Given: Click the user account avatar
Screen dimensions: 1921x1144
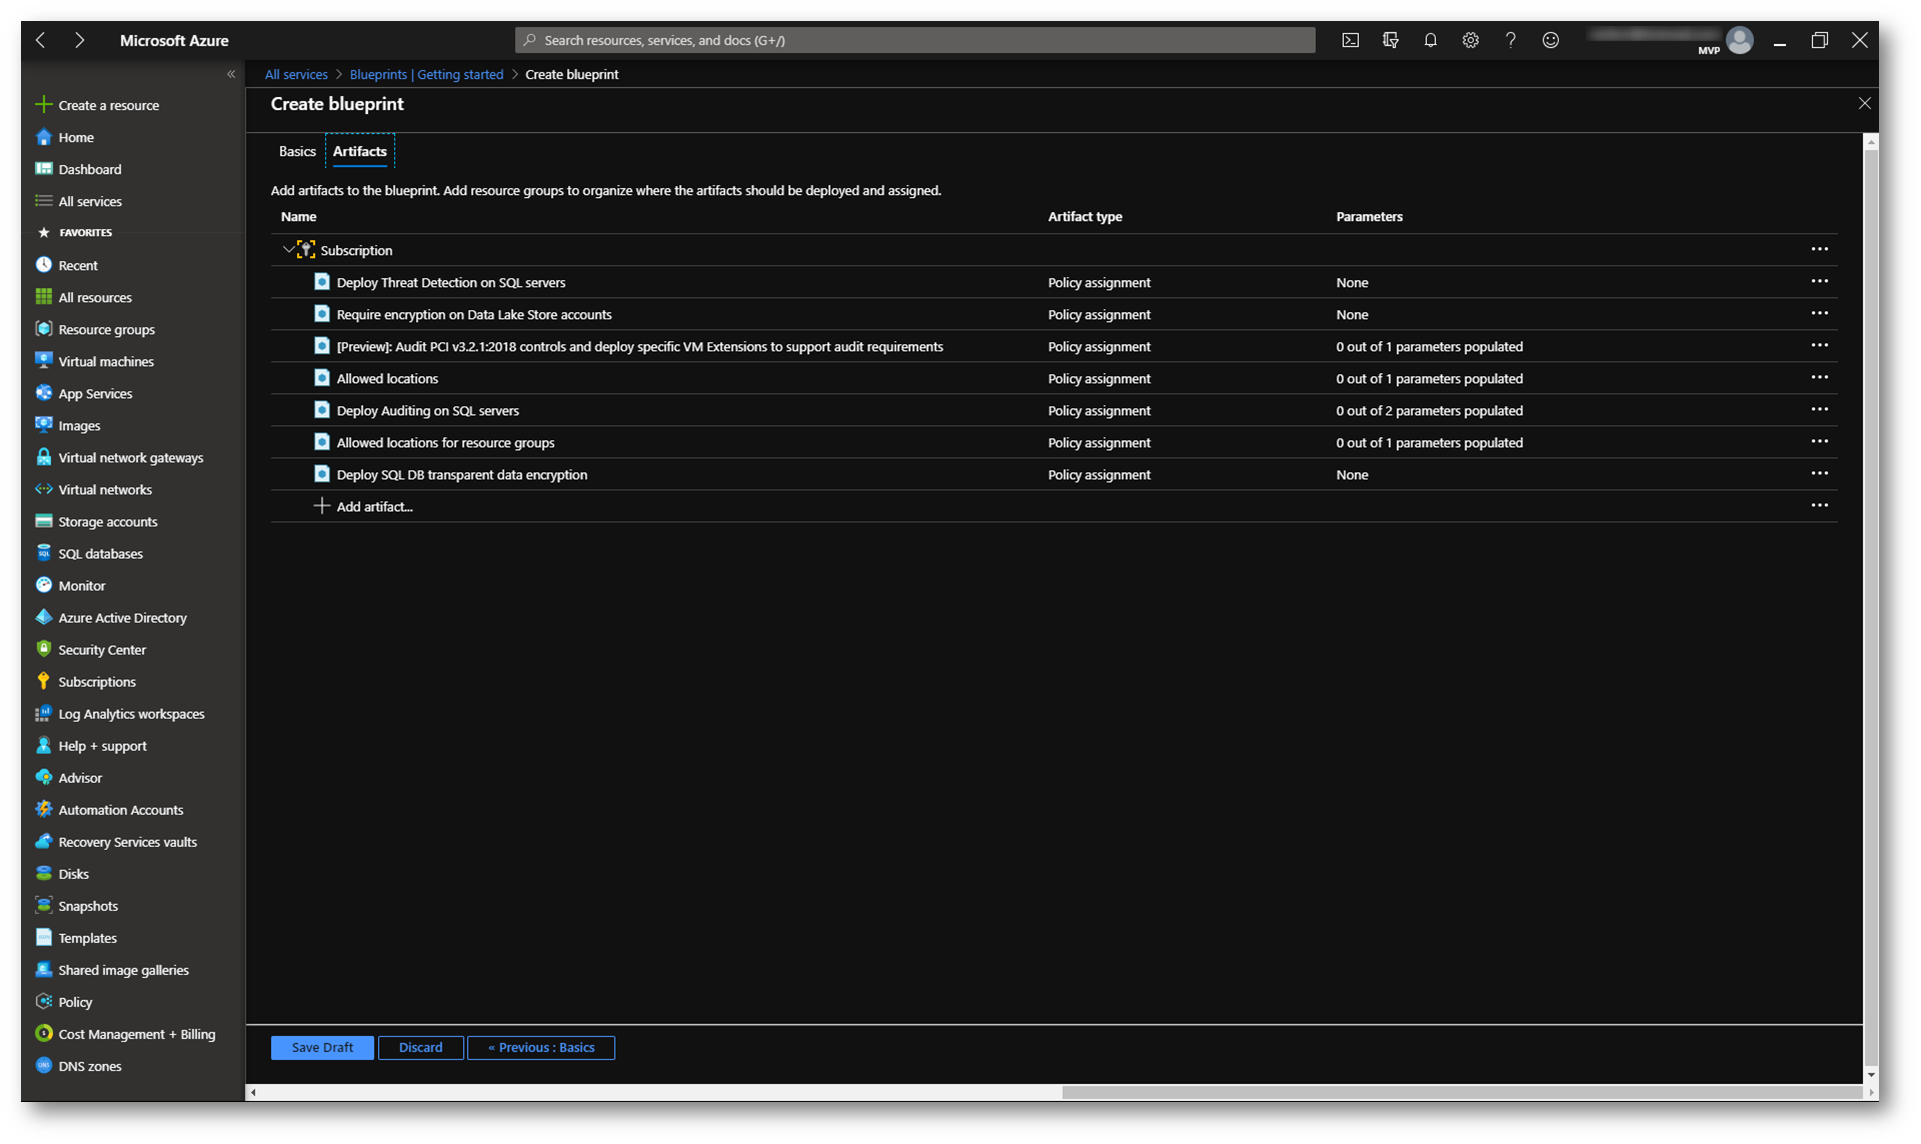Looking at the screenshot, I should click(x=1740, y=40).
